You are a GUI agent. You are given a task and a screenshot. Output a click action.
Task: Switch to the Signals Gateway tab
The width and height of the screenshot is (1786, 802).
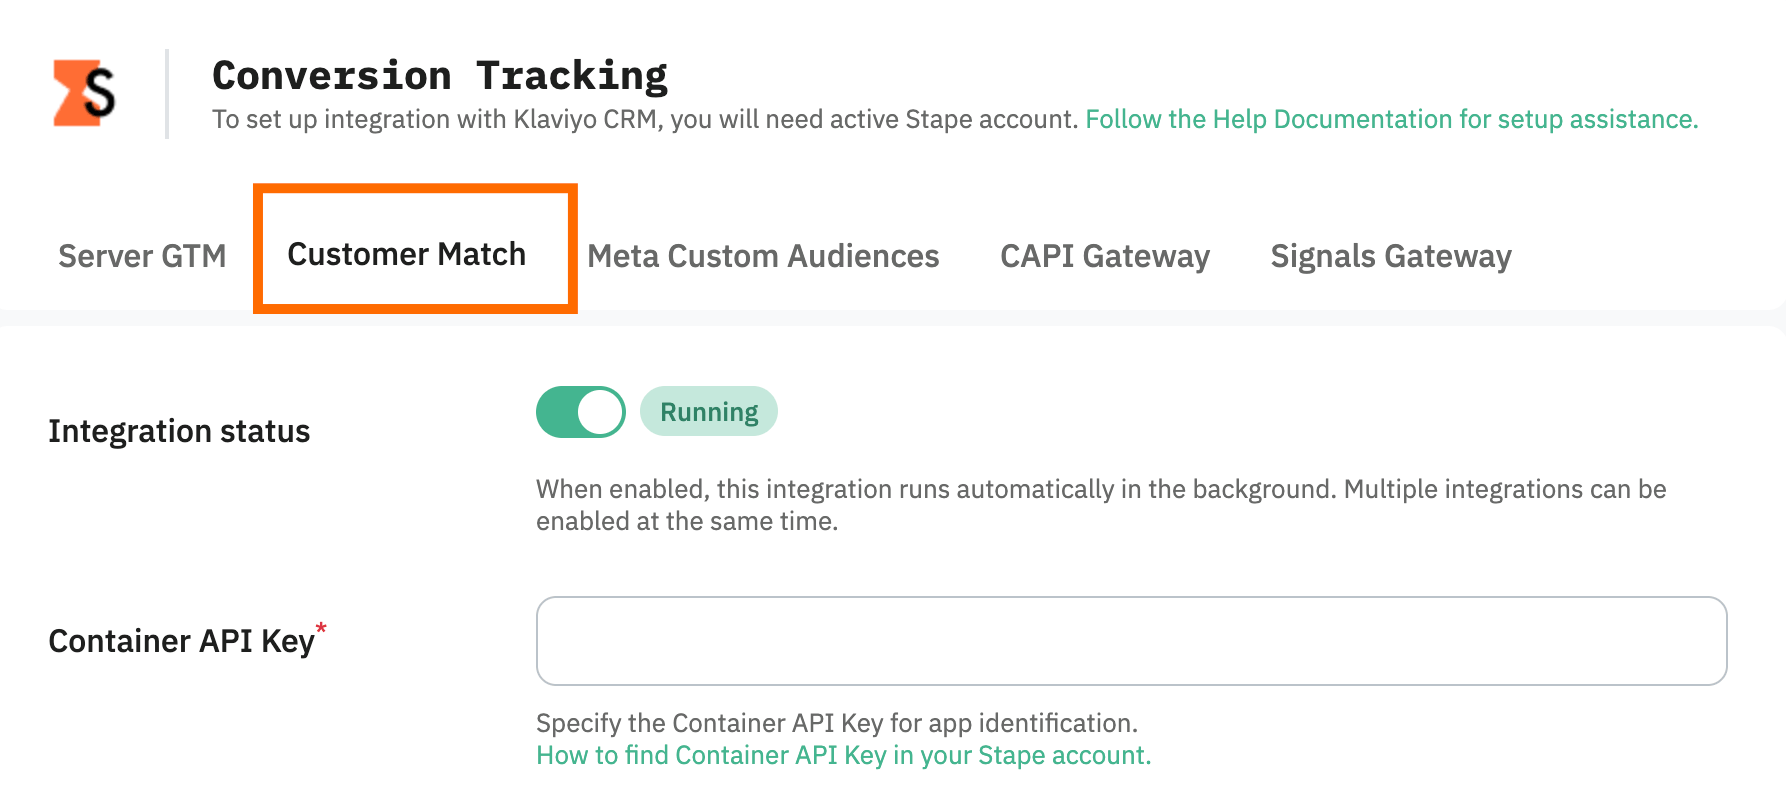[1391, 256]
